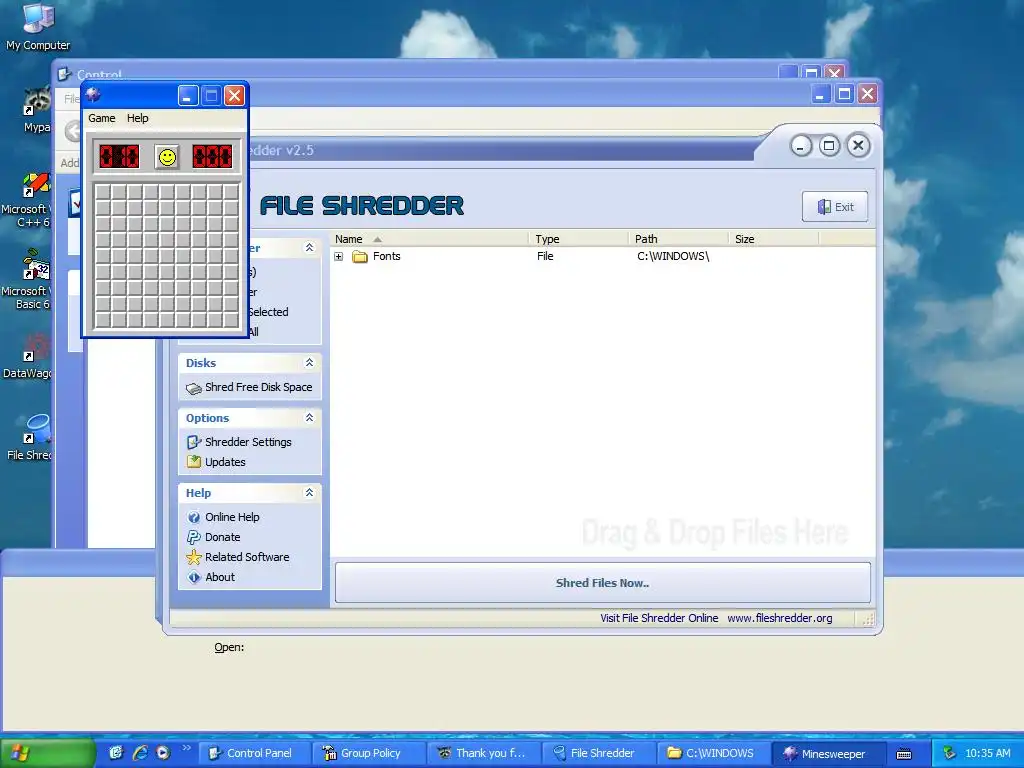The width and height of the screenshot is (1024, 768).
Task: Click the File Shredder desktop shortcut
Action: pyautogui.click(x=29, y=438)
